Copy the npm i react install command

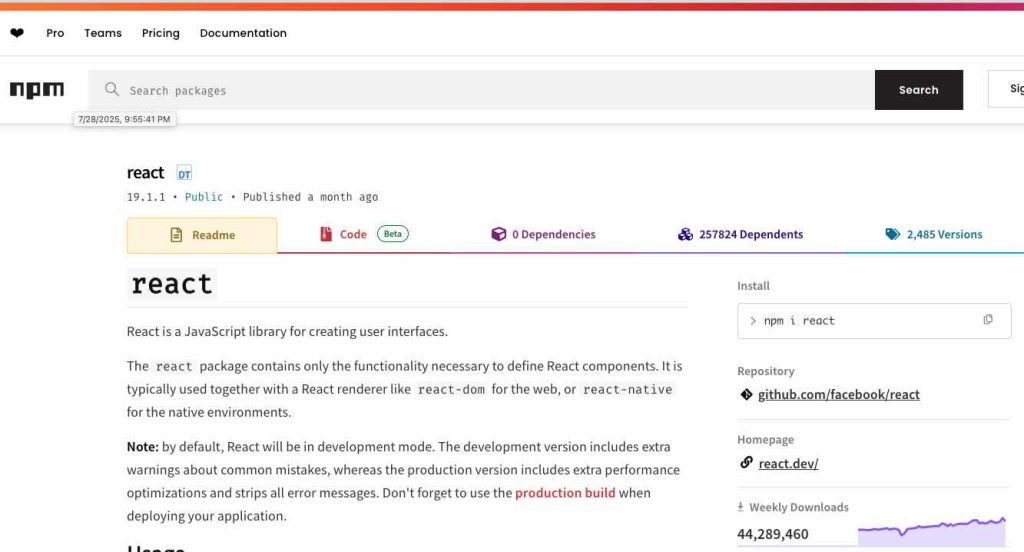pyautogui.click(x=987, y=319)
